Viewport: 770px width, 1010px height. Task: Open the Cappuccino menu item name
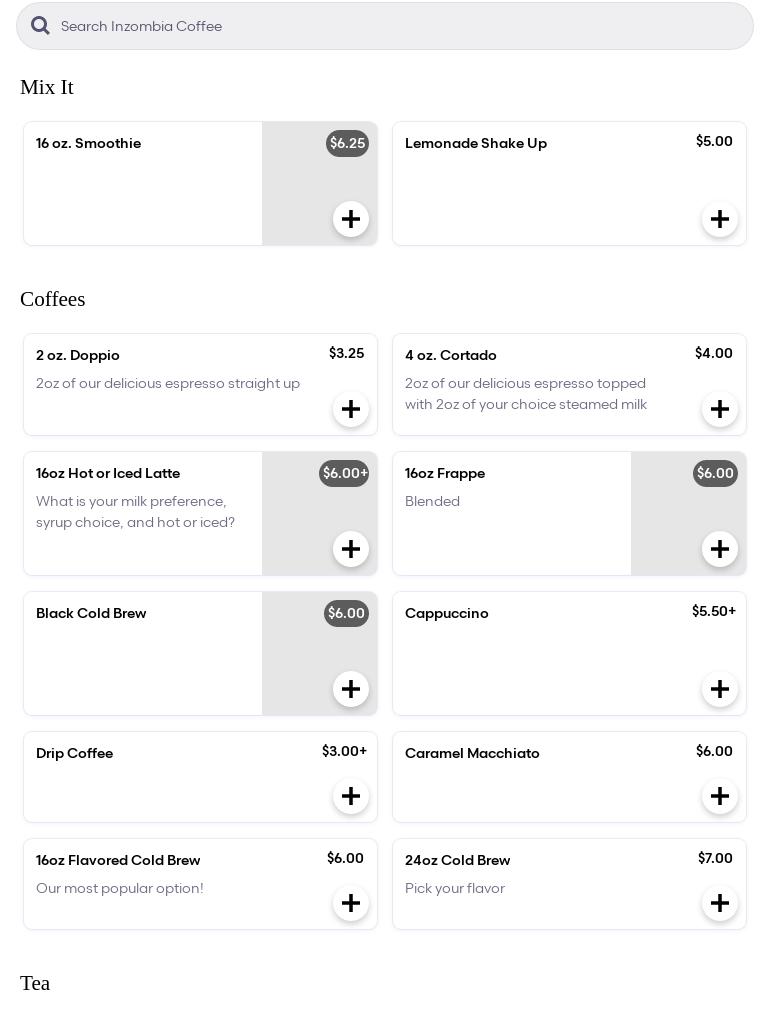point(447,613)
